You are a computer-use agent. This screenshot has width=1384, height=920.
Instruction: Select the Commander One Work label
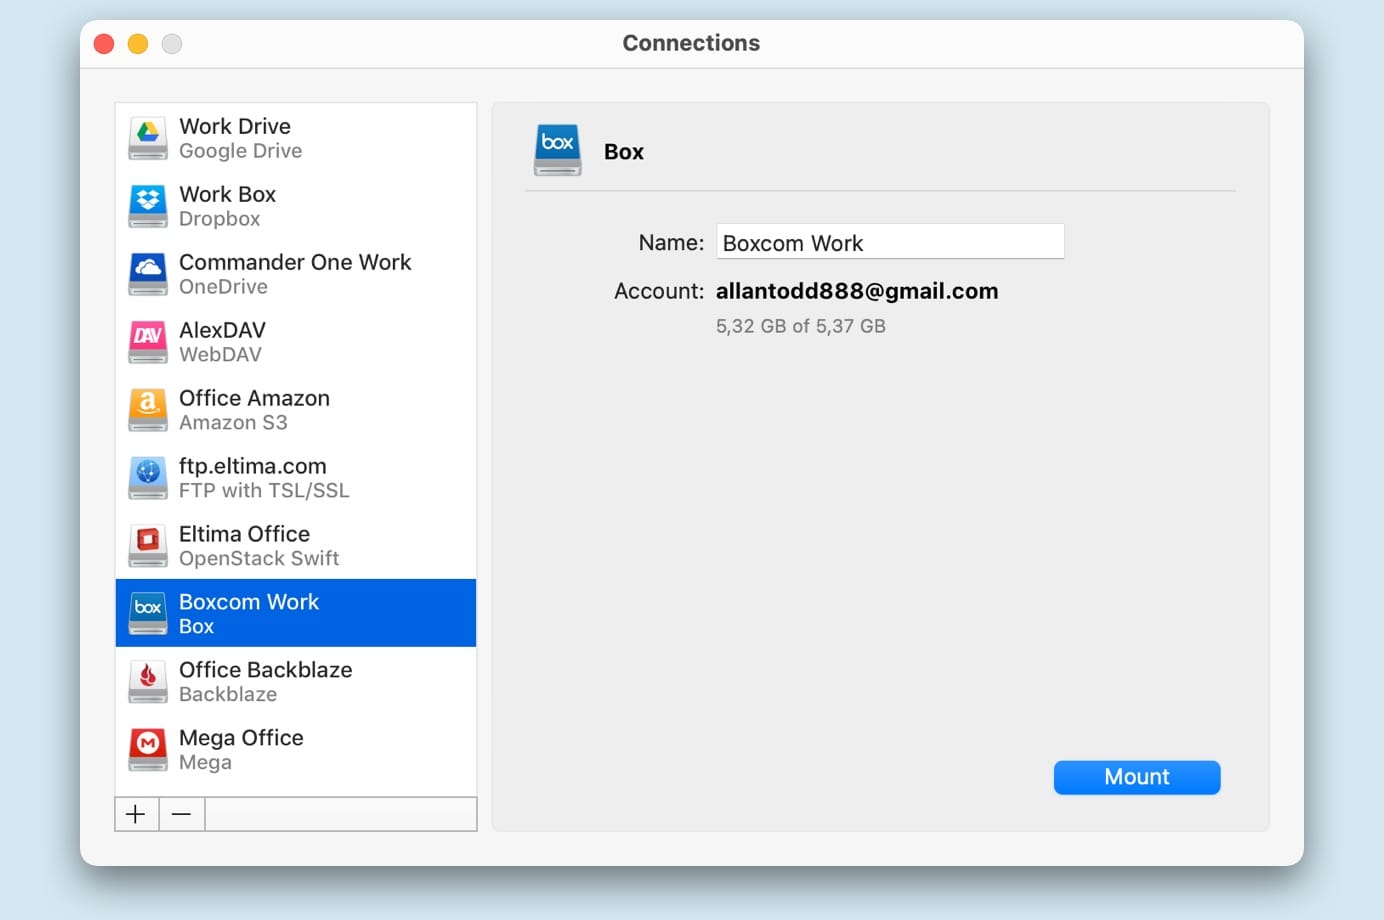(295, 262)
